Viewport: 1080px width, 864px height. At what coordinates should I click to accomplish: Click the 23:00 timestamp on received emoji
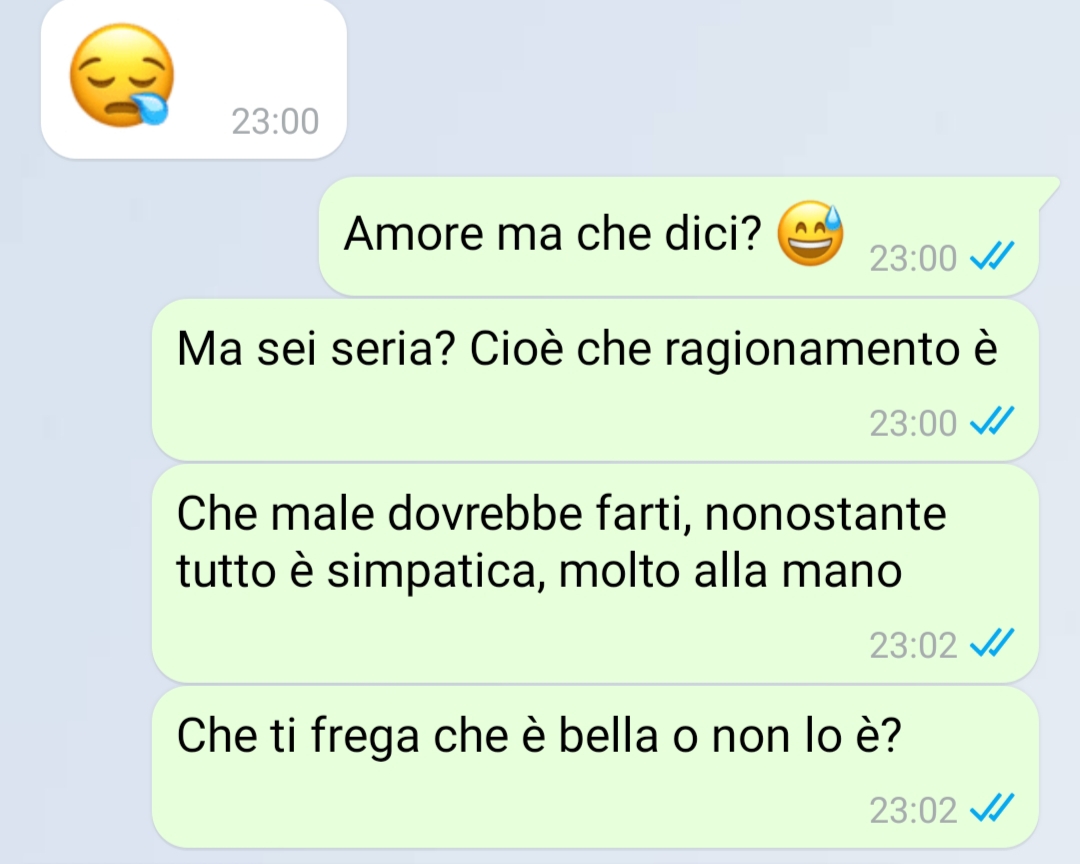[x=275, y=122]
